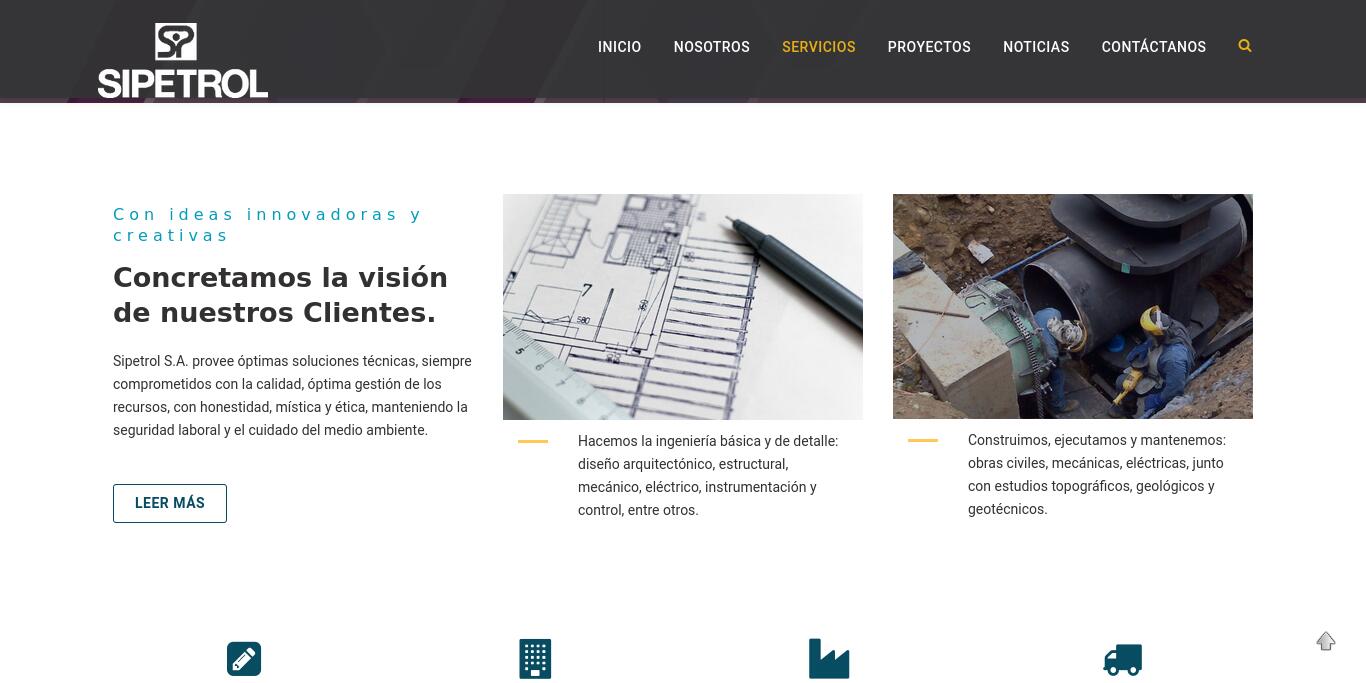
Task: Click the search magnifier icon in navigation
Action: 1245,46
